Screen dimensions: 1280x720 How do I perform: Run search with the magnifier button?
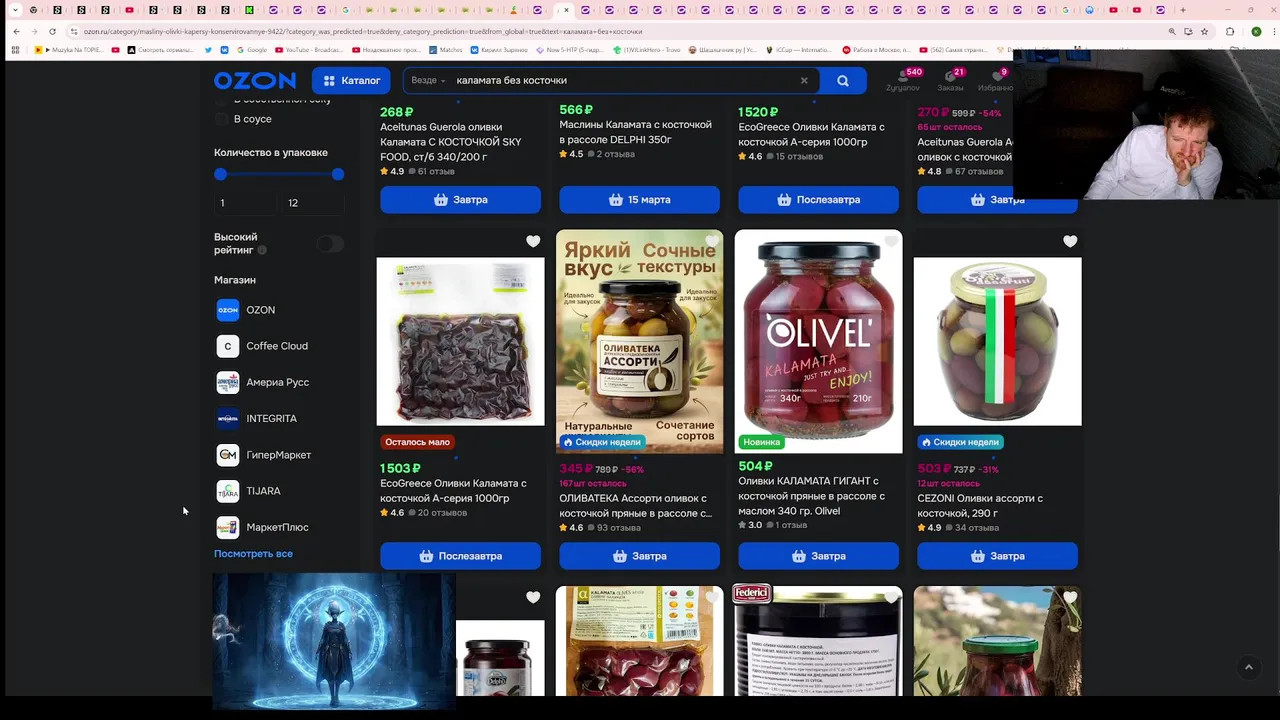tap(843, 80)
